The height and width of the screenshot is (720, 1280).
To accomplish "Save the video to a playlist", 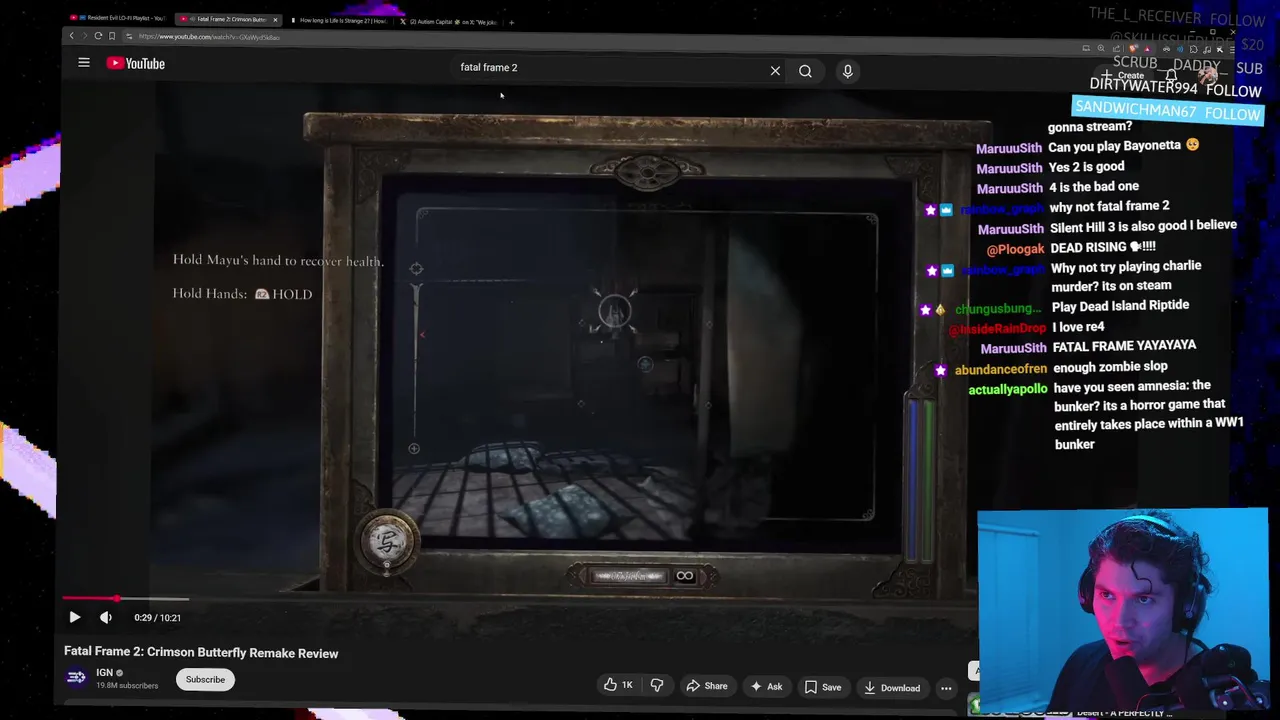I will coord(823,687).
